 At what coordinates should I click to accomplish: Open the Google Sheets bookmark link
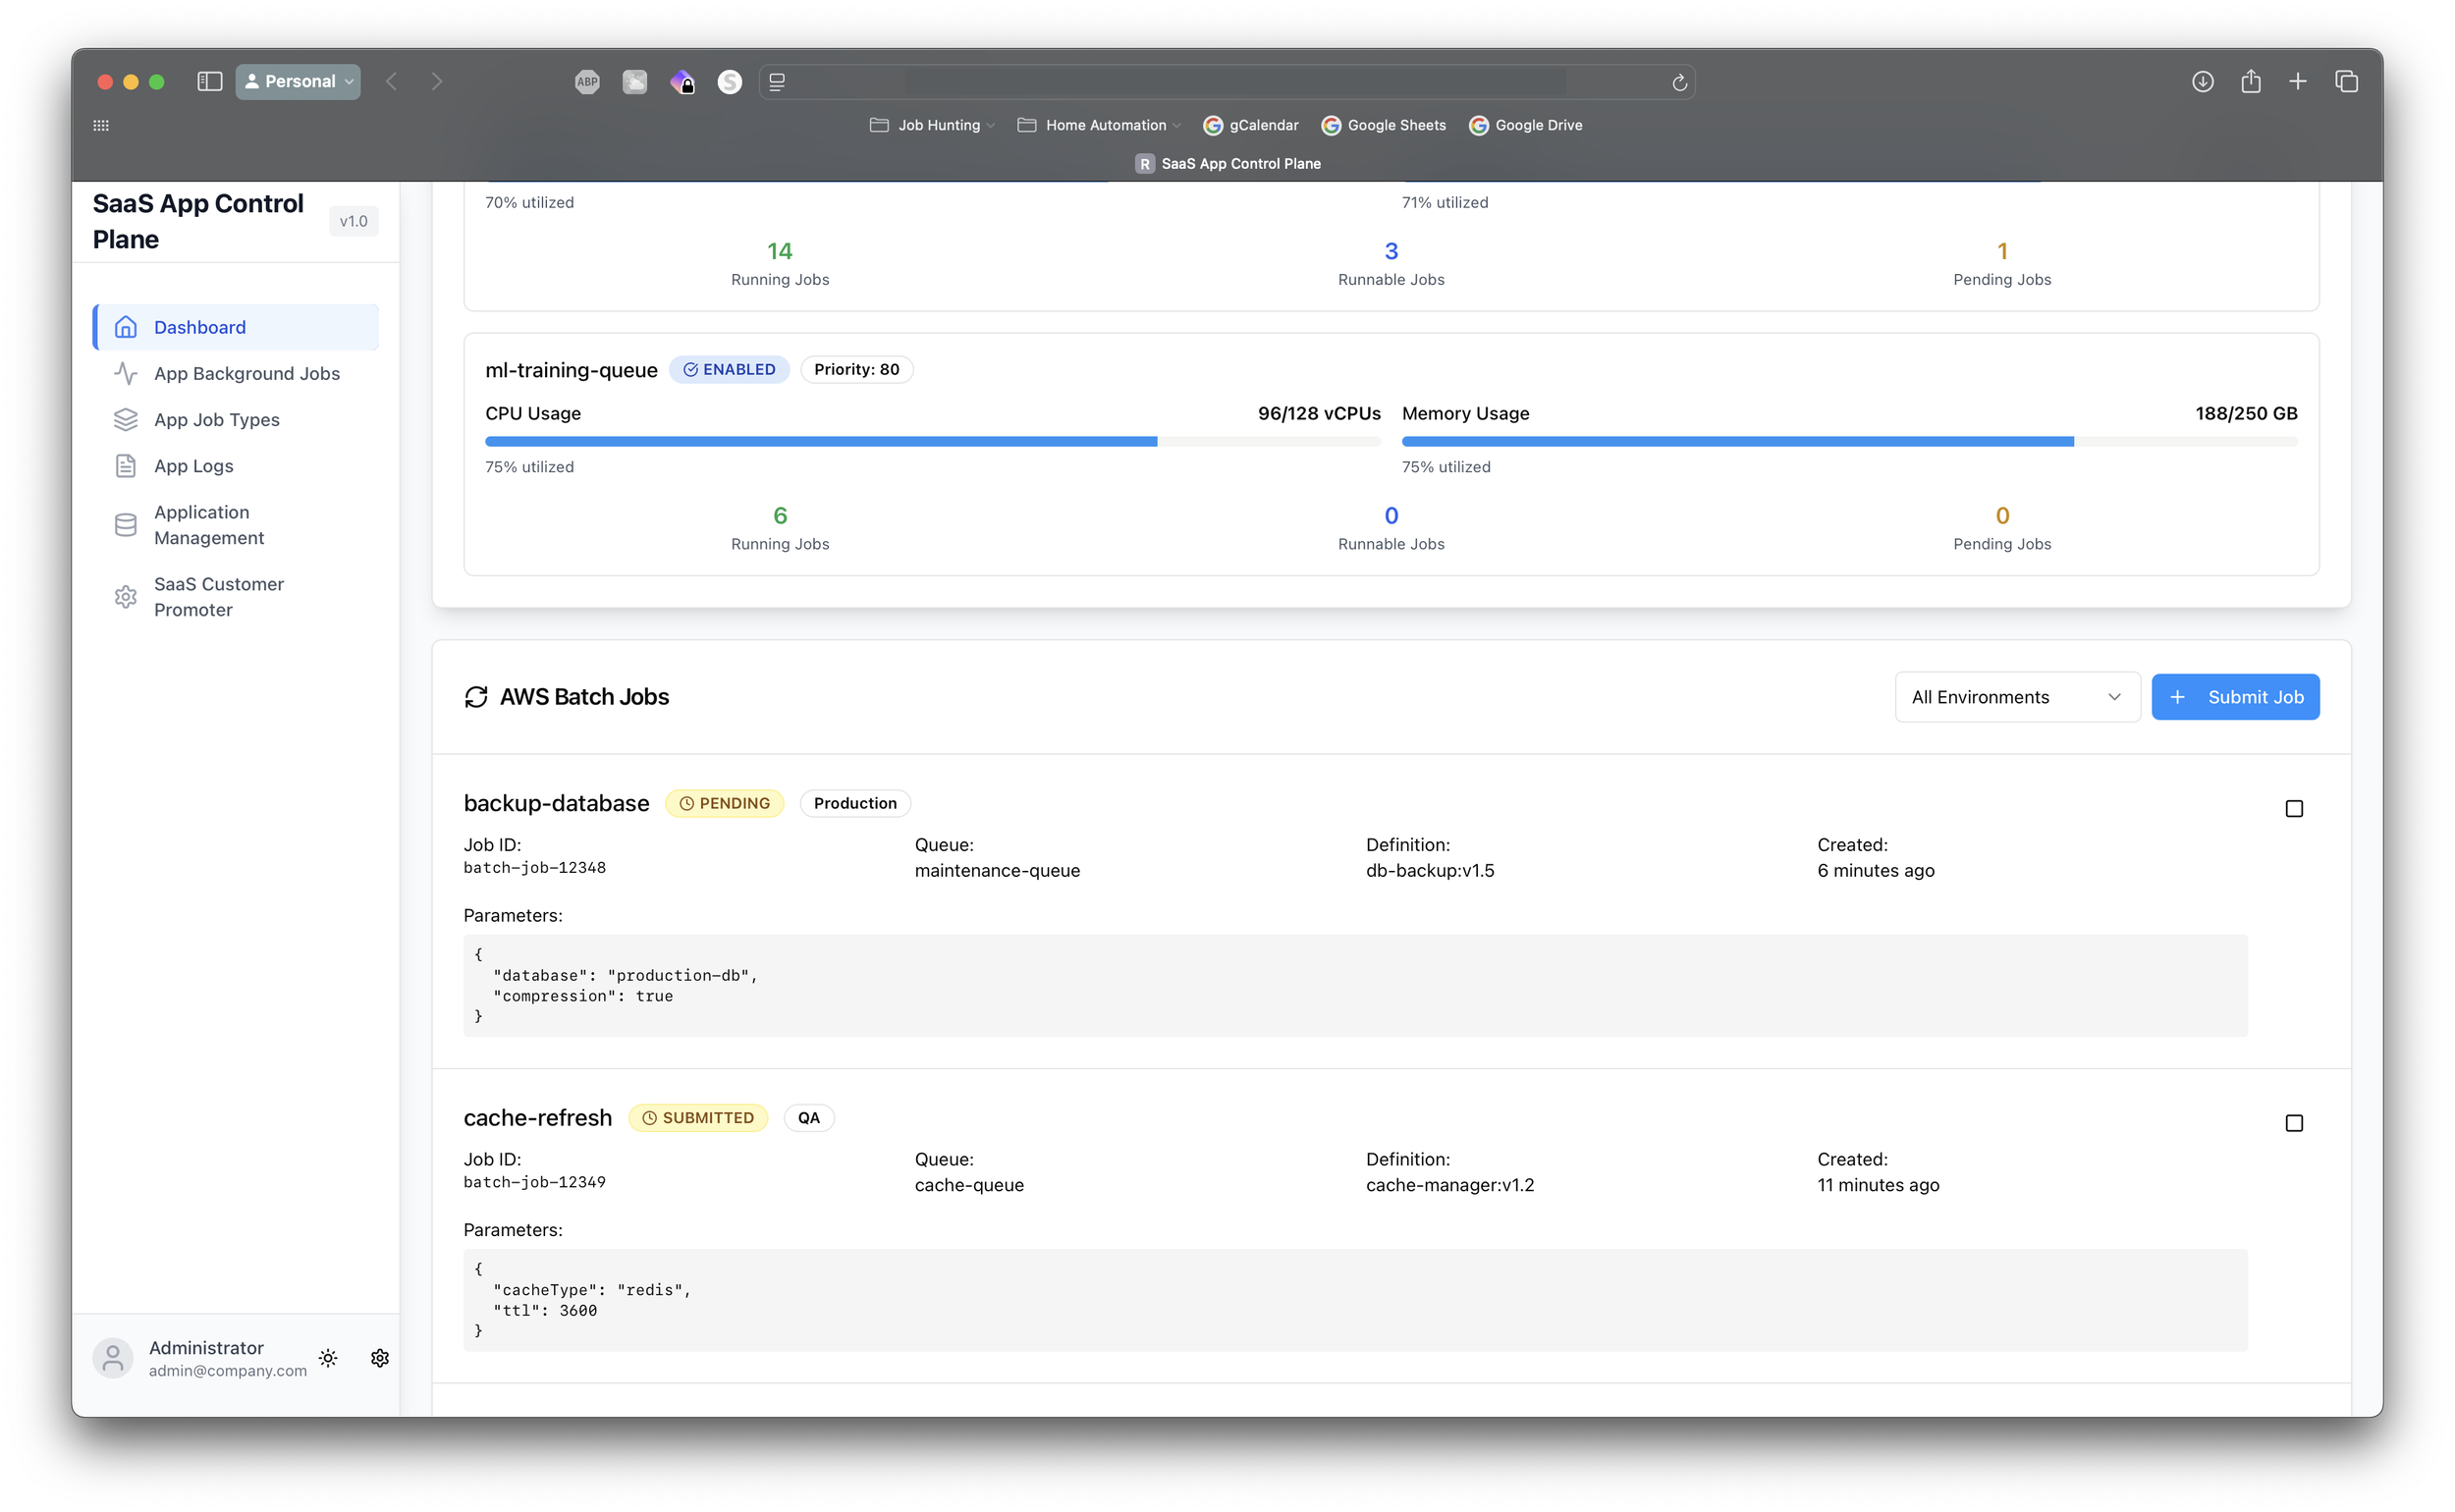[x=1384, y=125]
